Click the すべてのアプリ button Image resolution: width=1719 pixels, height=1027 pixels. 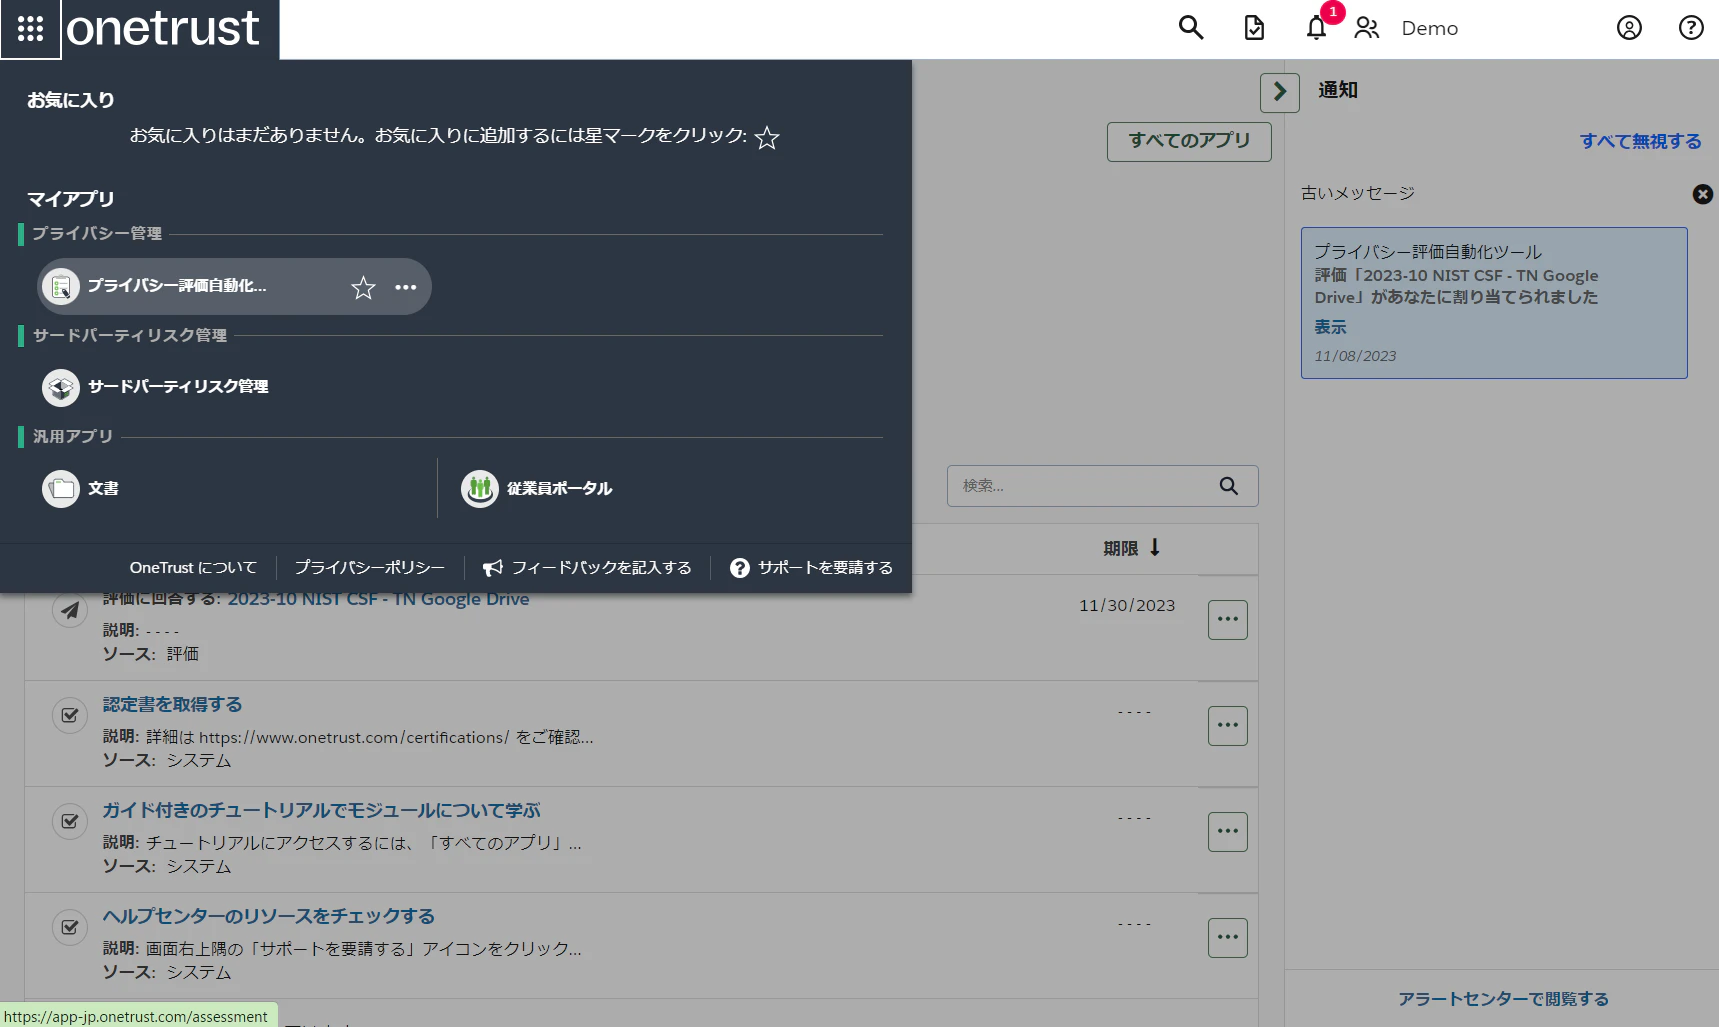(1189, 142)
